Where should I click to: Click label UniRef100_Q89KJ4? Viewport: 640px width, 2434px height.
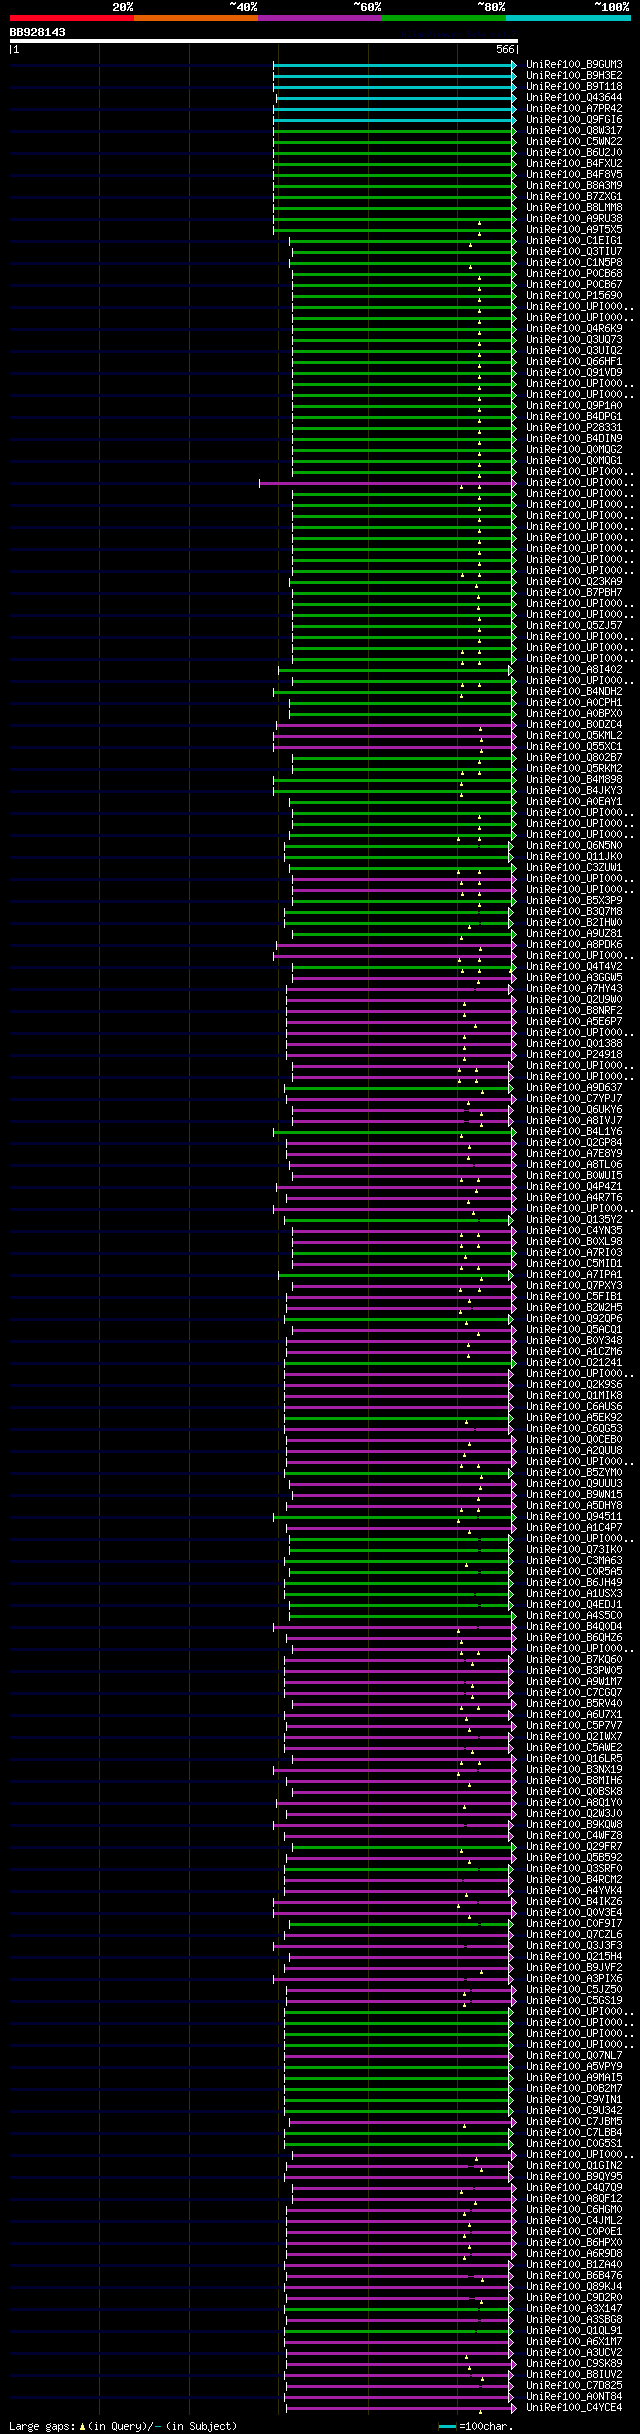(x=574, y=2287)
